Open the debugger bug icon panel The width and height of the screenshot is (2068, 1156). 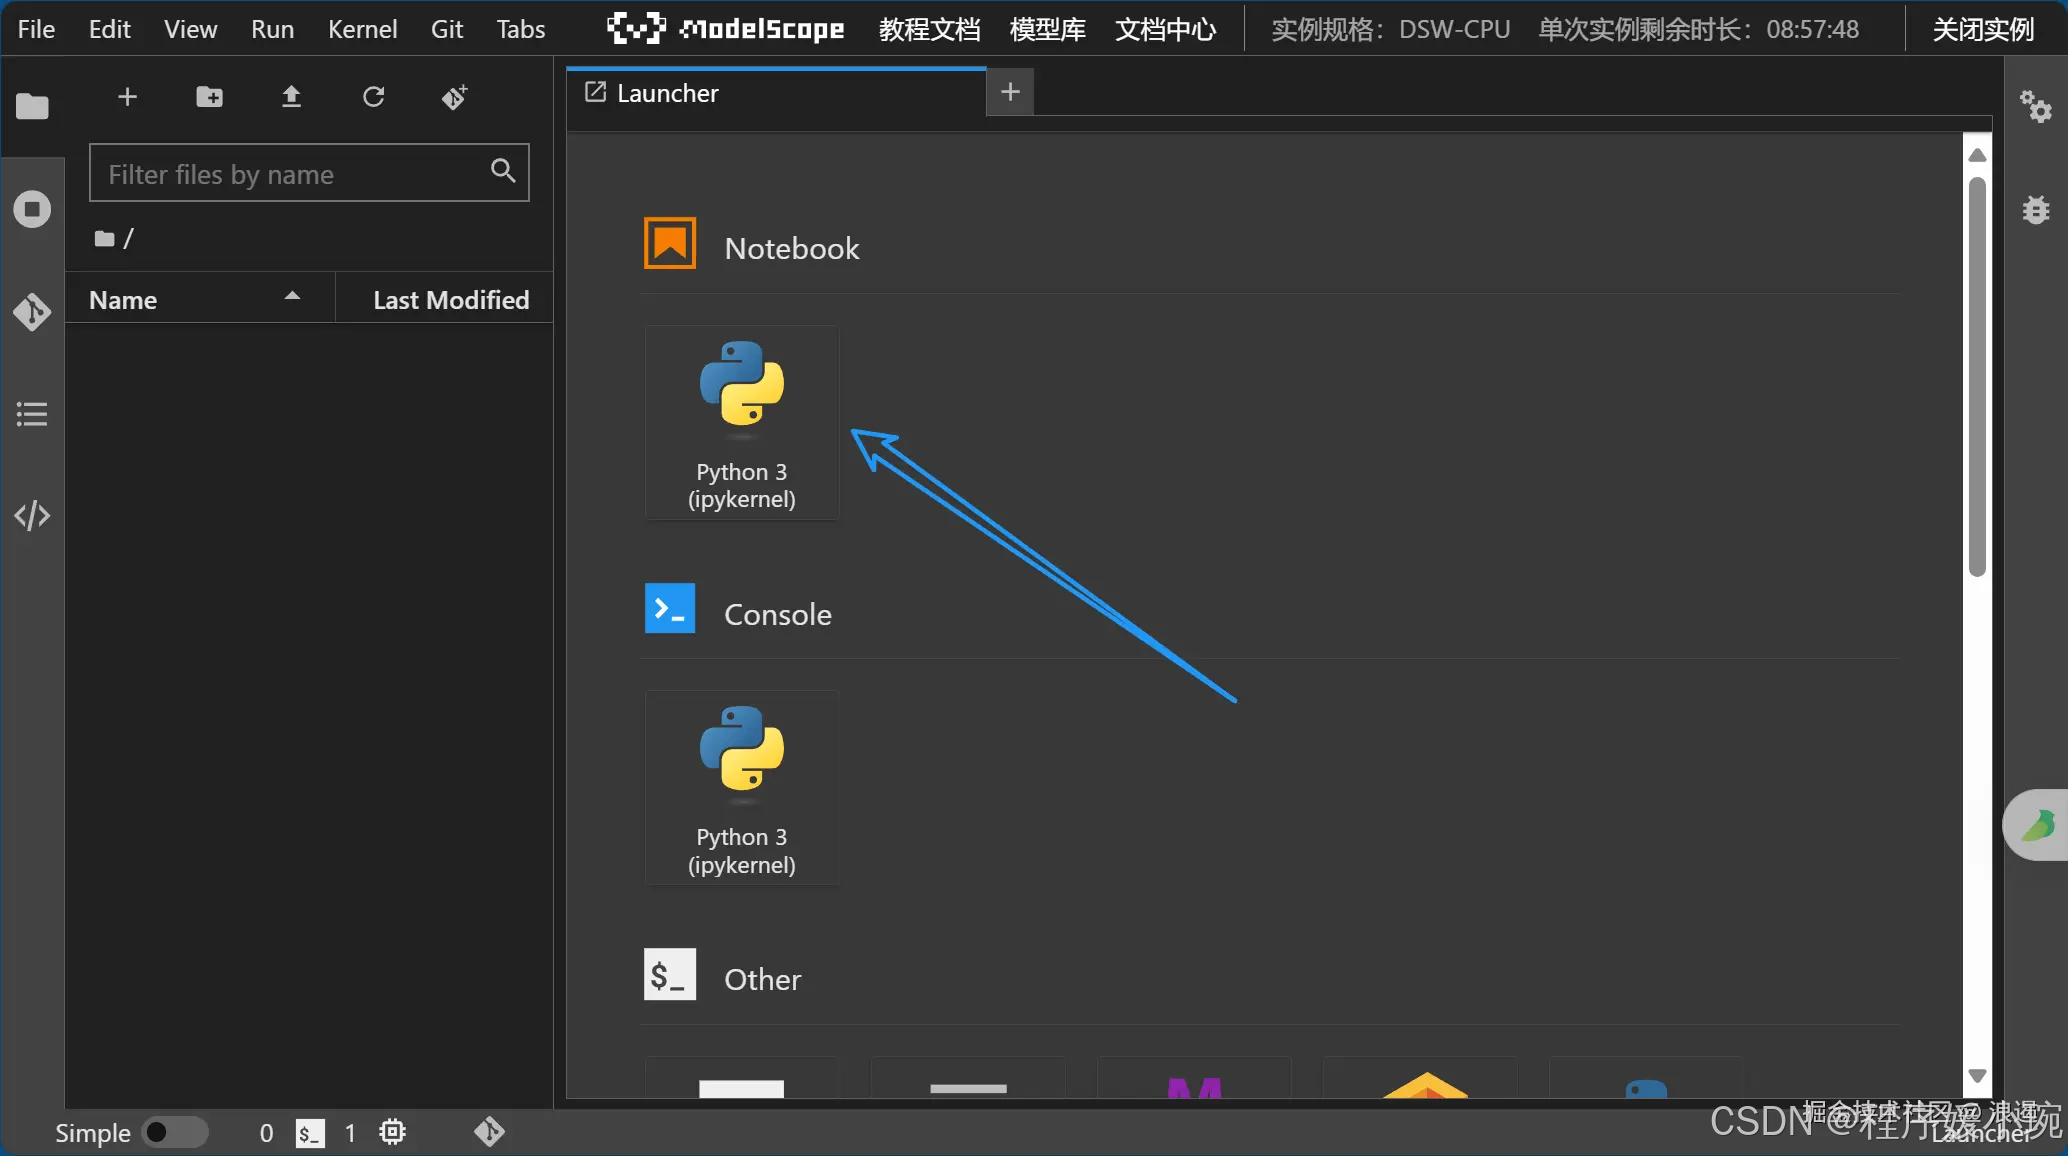click(x=2035, y=210)
